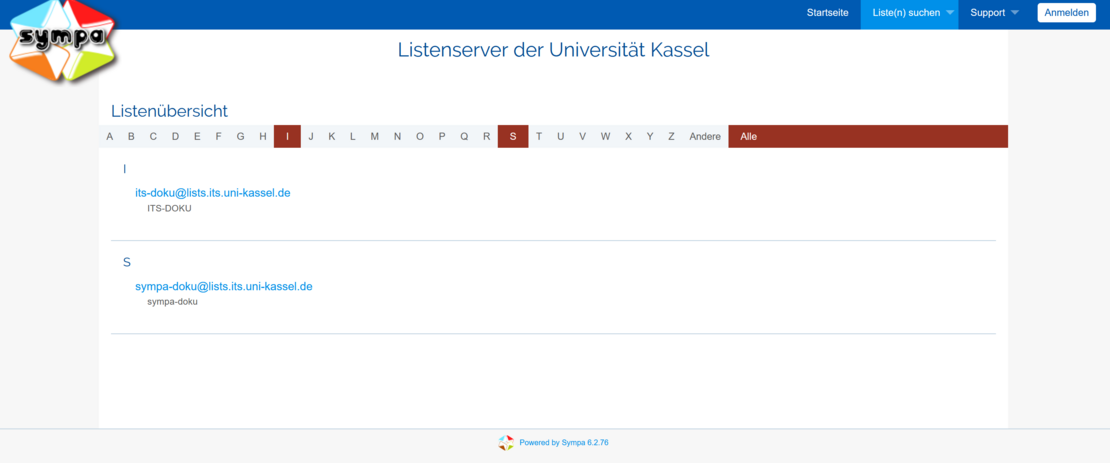Open the Startseite page
Screen dimensions: 1110x463
[x=828, y=13]
